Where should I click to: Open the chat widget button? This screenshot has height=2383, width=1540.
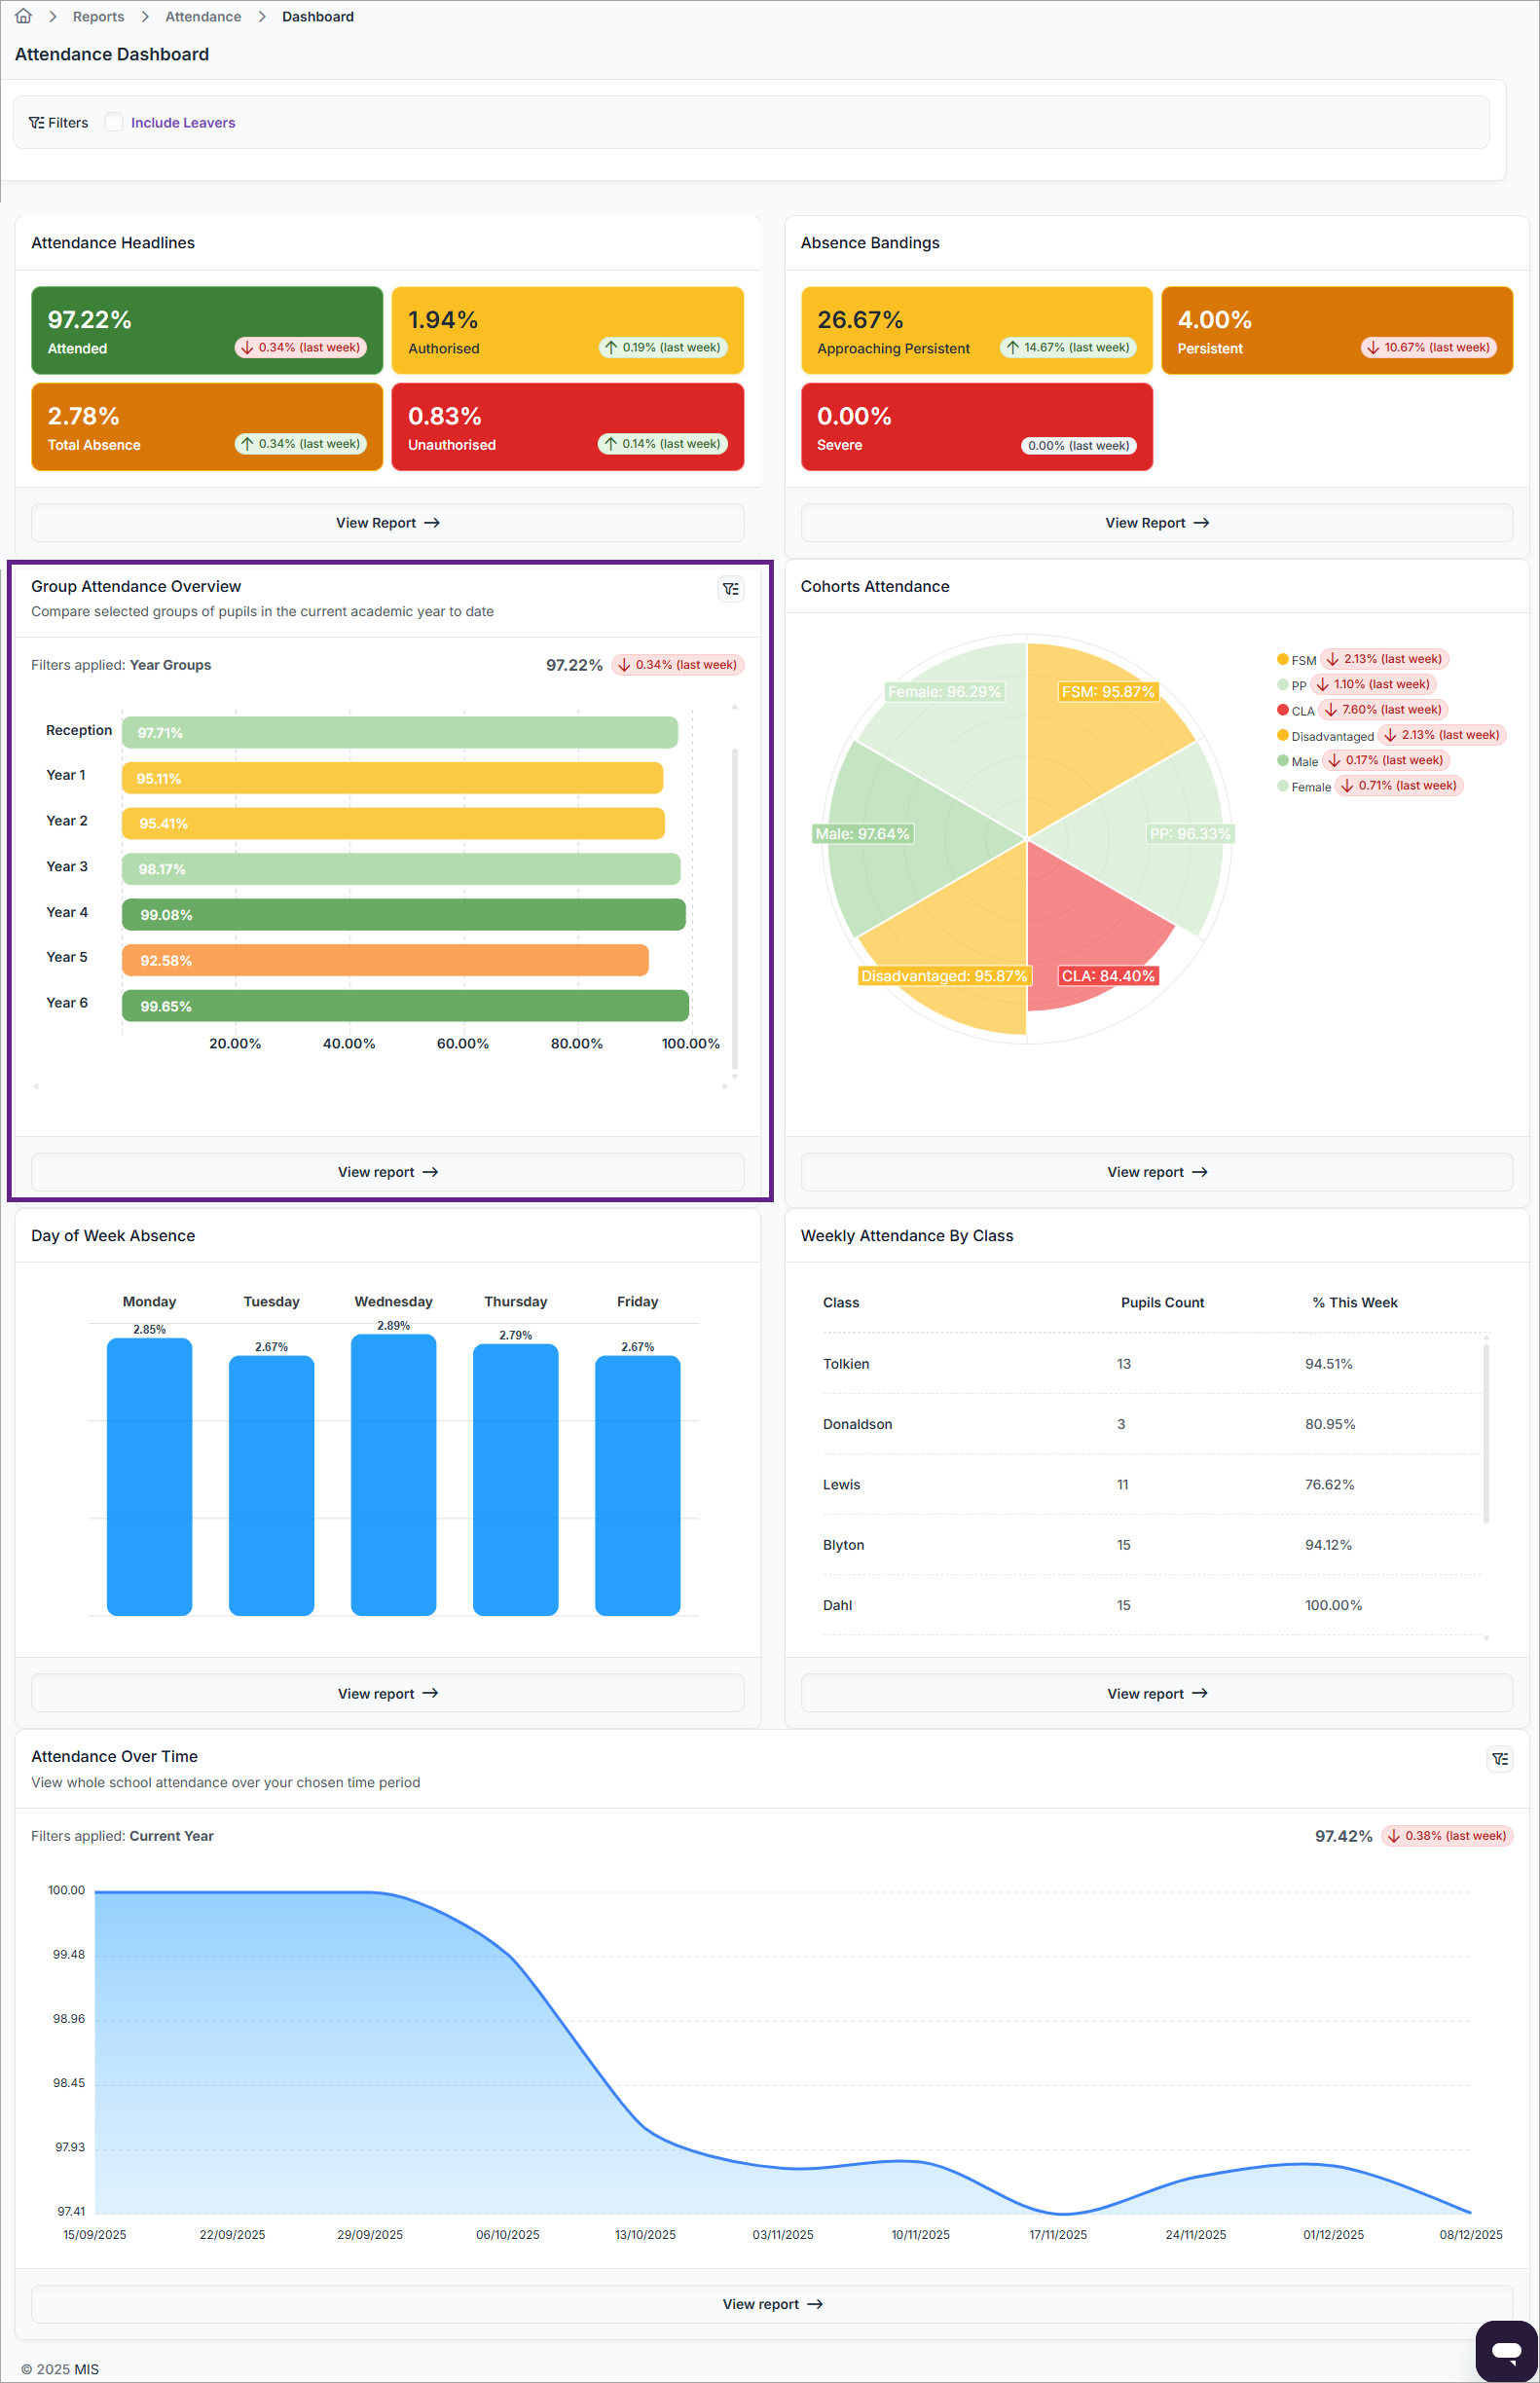click(x=1506, y=2350)
